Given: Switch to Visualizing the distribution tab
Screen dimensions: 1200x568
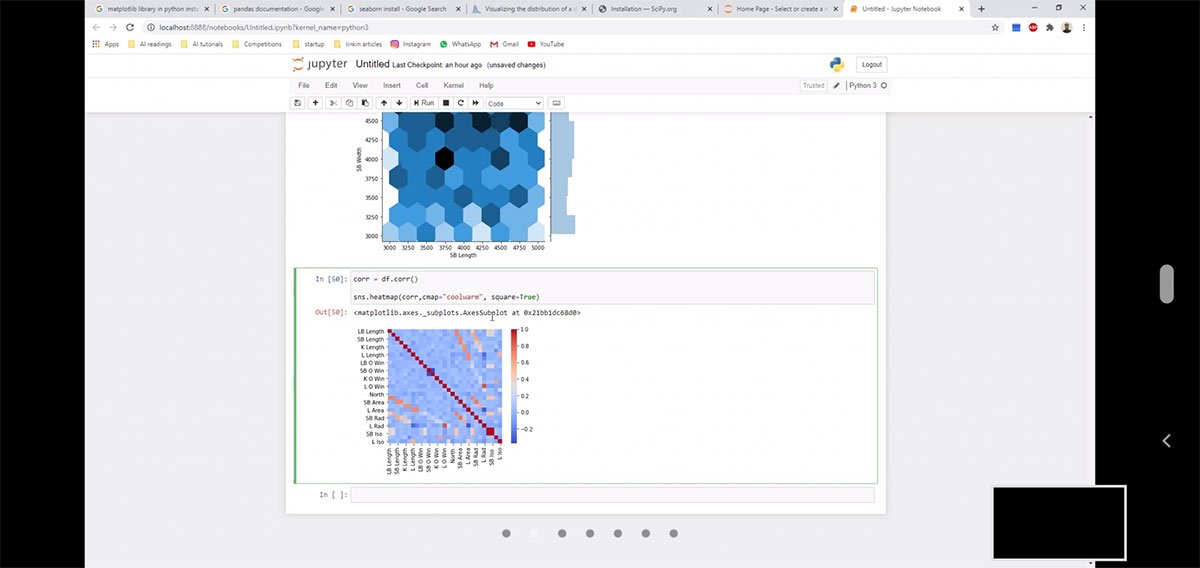Looking at the screenshot, I should (x=528, y=8).
